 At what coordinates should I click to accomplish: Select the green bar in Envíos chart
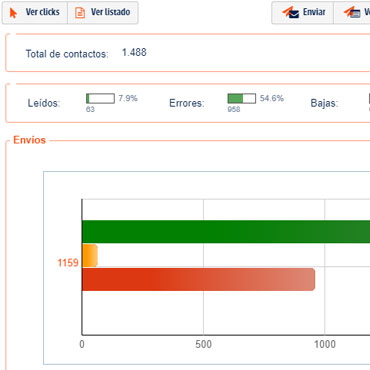click(226, 232)
